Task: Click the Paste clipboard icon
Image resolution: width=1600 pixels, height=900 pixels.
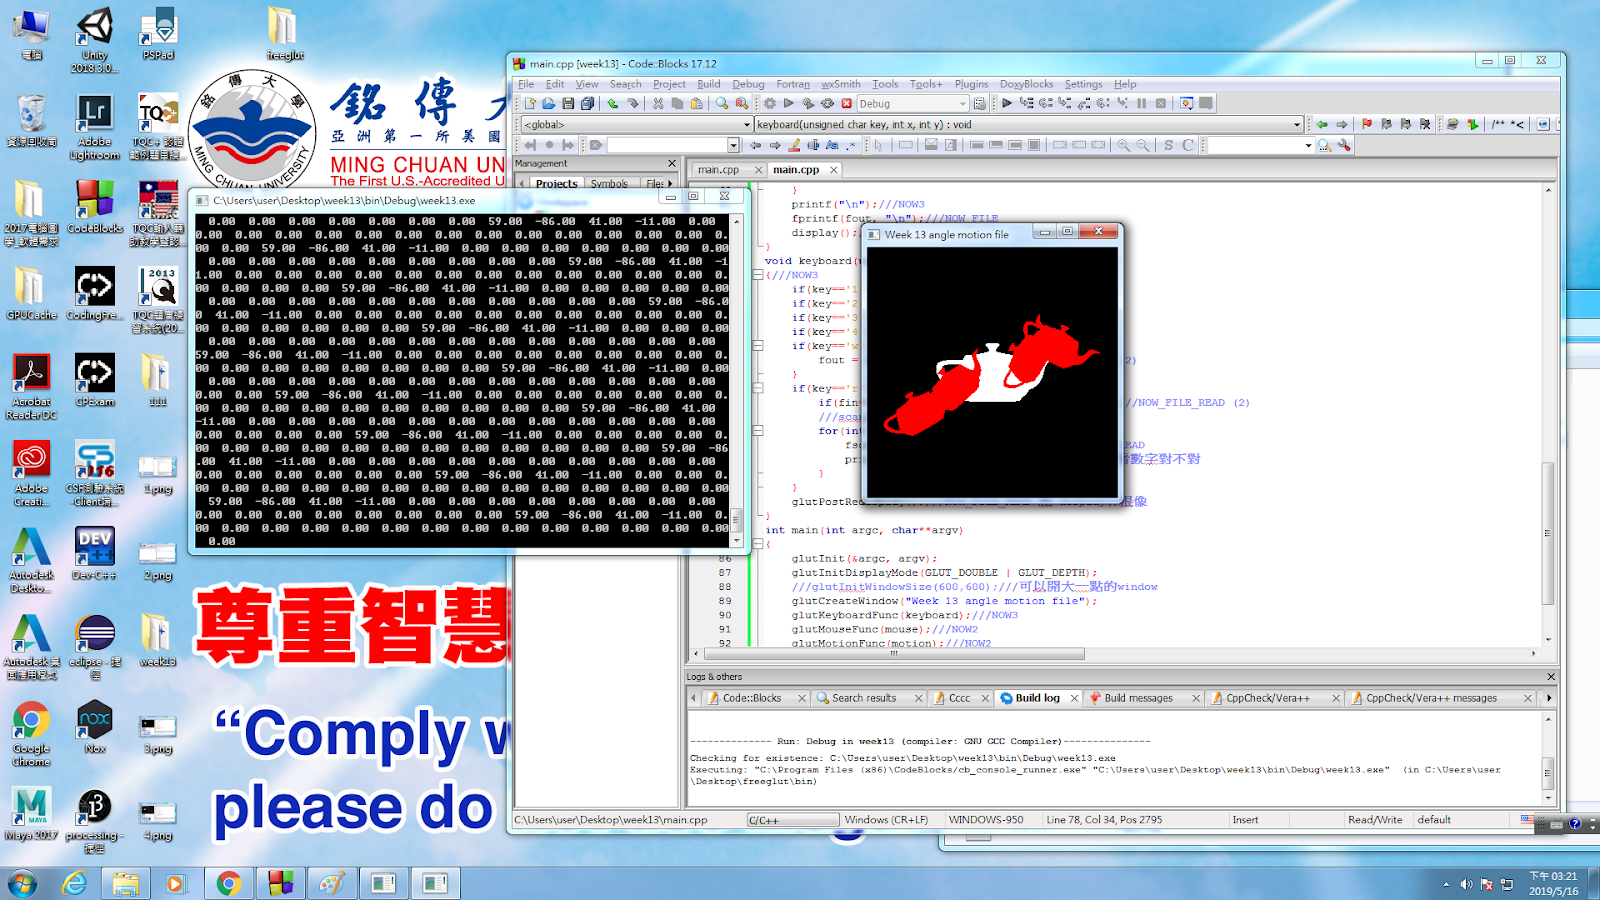Action: [697, 103]
